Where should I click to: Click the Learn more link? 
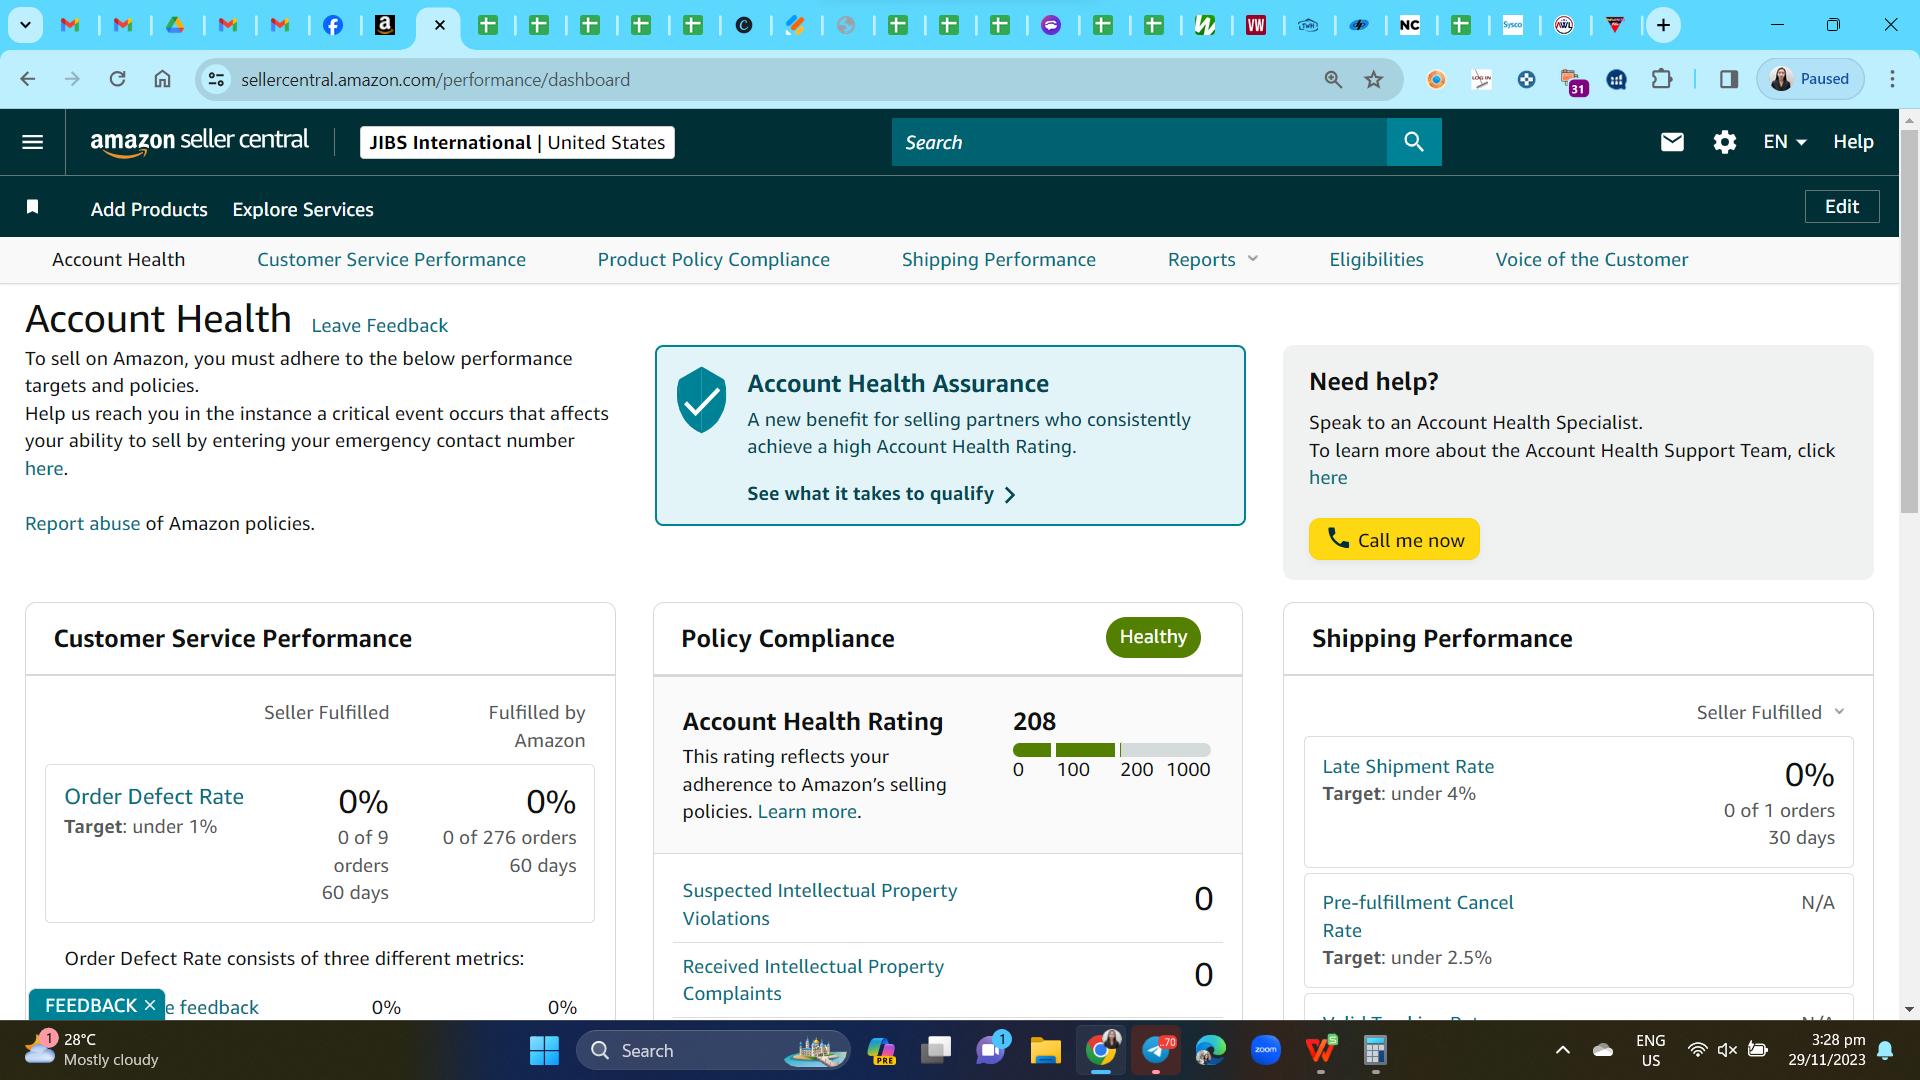tap(807, 812)
